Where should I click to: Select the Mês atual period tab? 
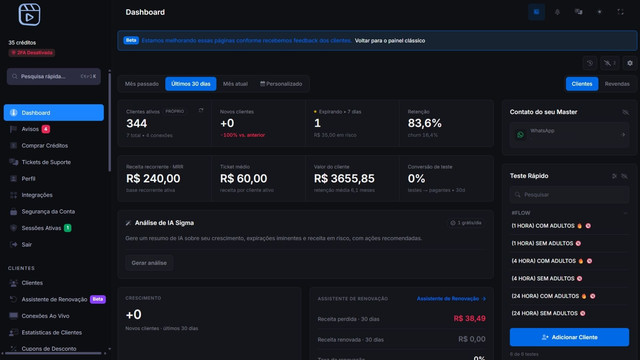tap(235, 84)
